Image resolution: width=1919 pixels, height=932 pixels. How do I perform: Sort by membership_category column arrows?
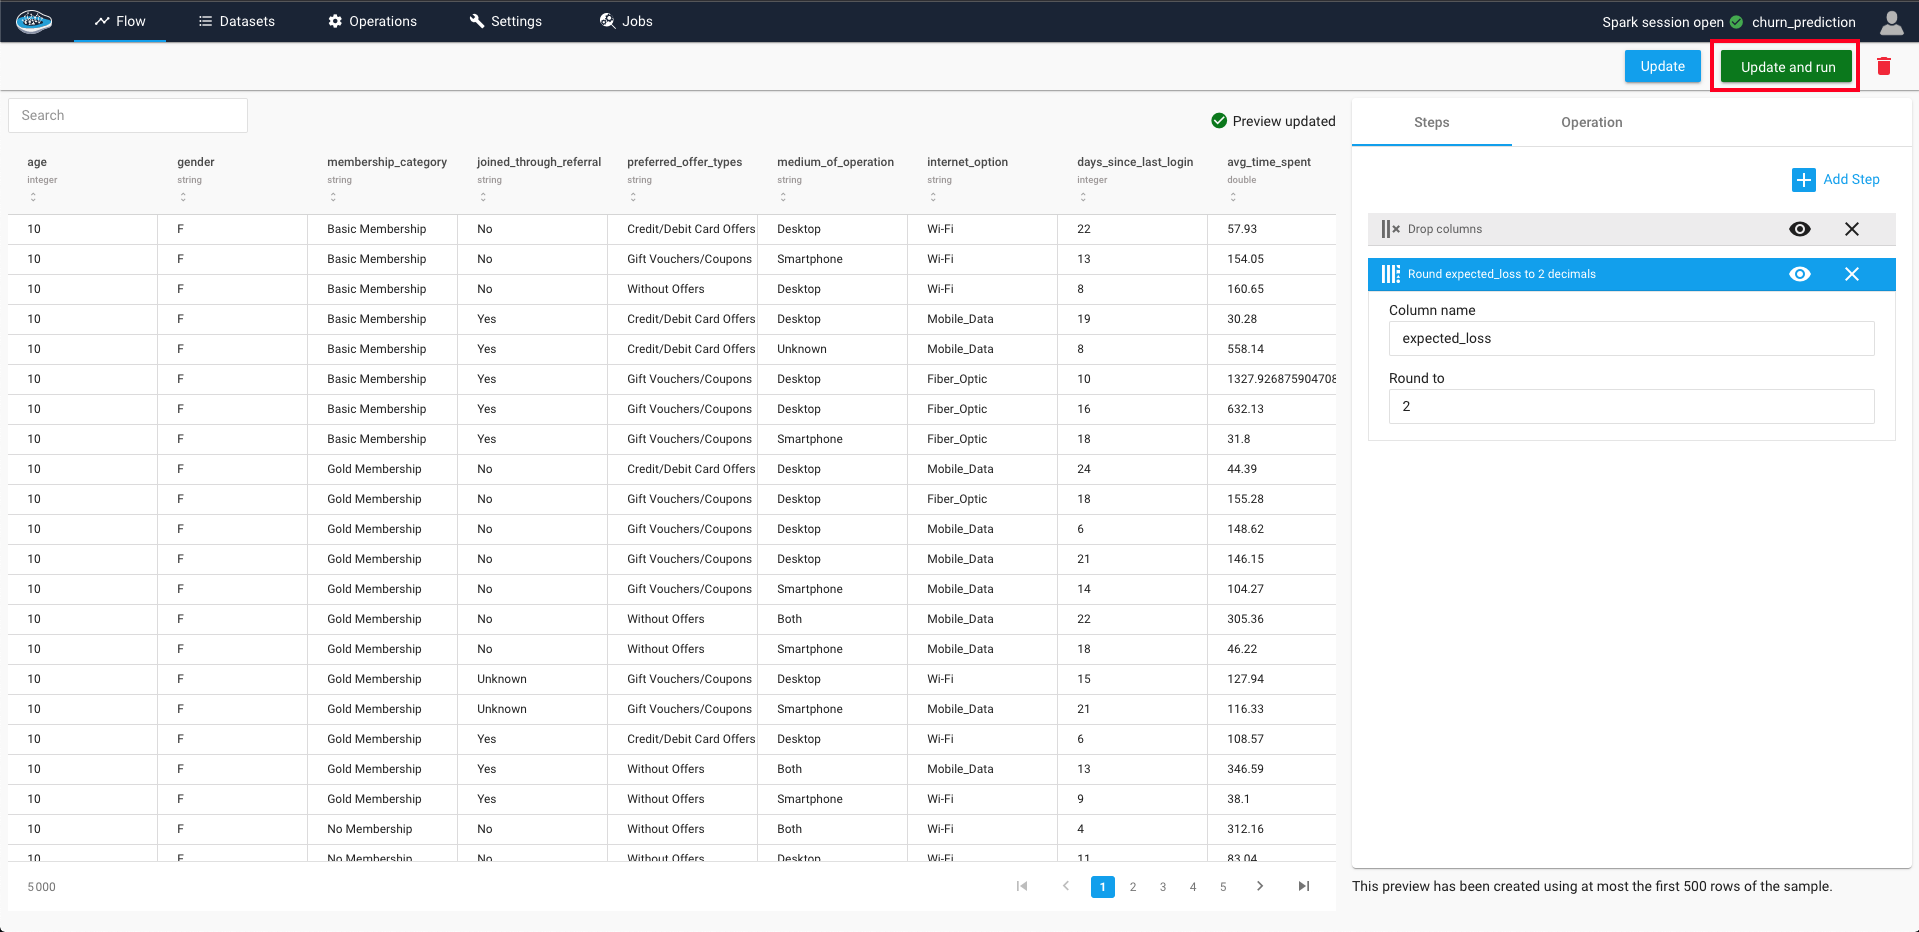333,197
